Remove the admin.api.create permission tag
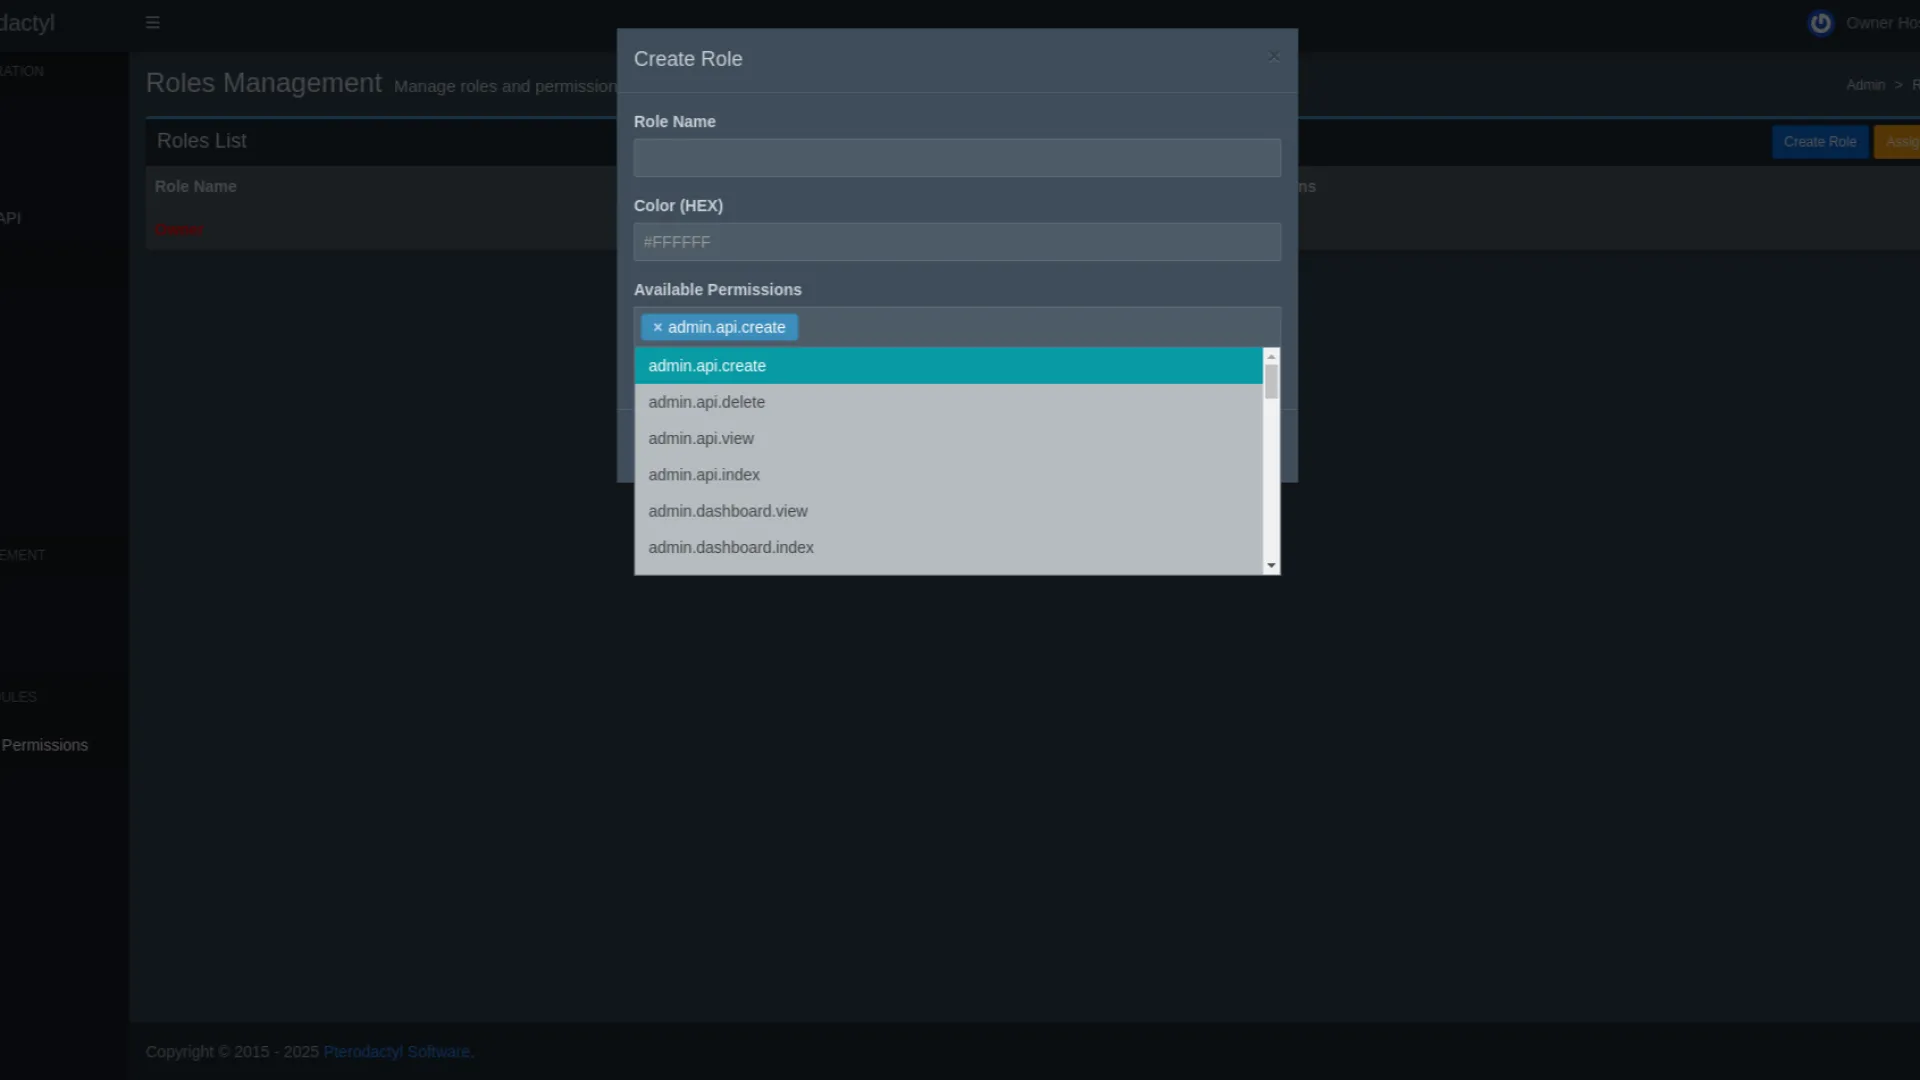 pyautogui.click(x=657, y=327)
